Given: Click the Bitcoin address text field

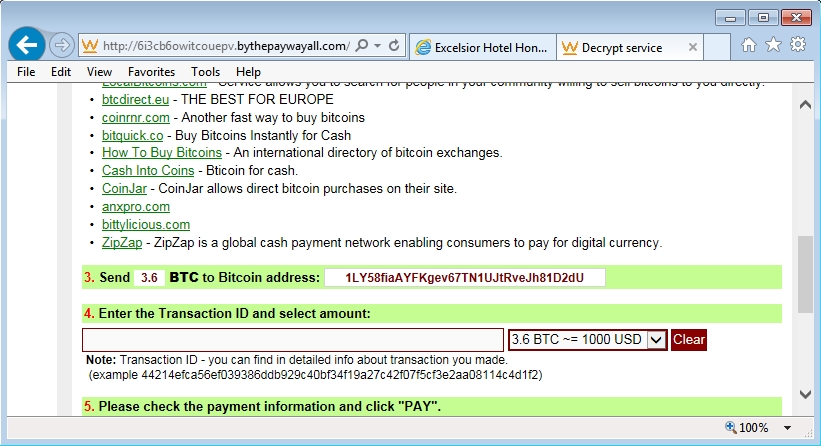Looking at the screenshot, I should (x=464, y=277).
